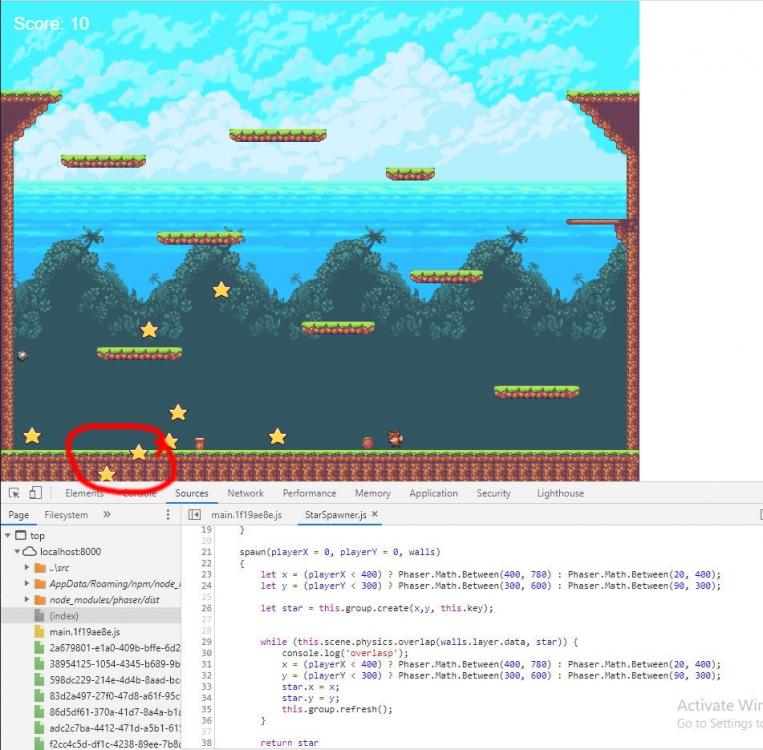Open file 83d2a497-27f0-47d8 in tree

(115, 696)
